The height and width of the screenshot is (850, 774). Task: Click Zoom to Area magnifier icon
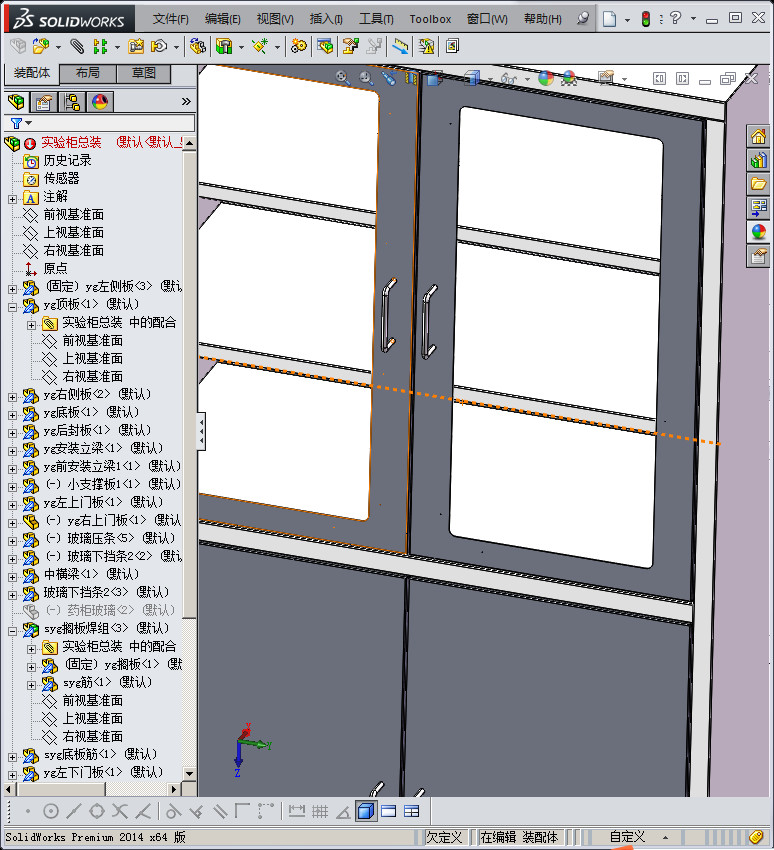coord(366,78)
